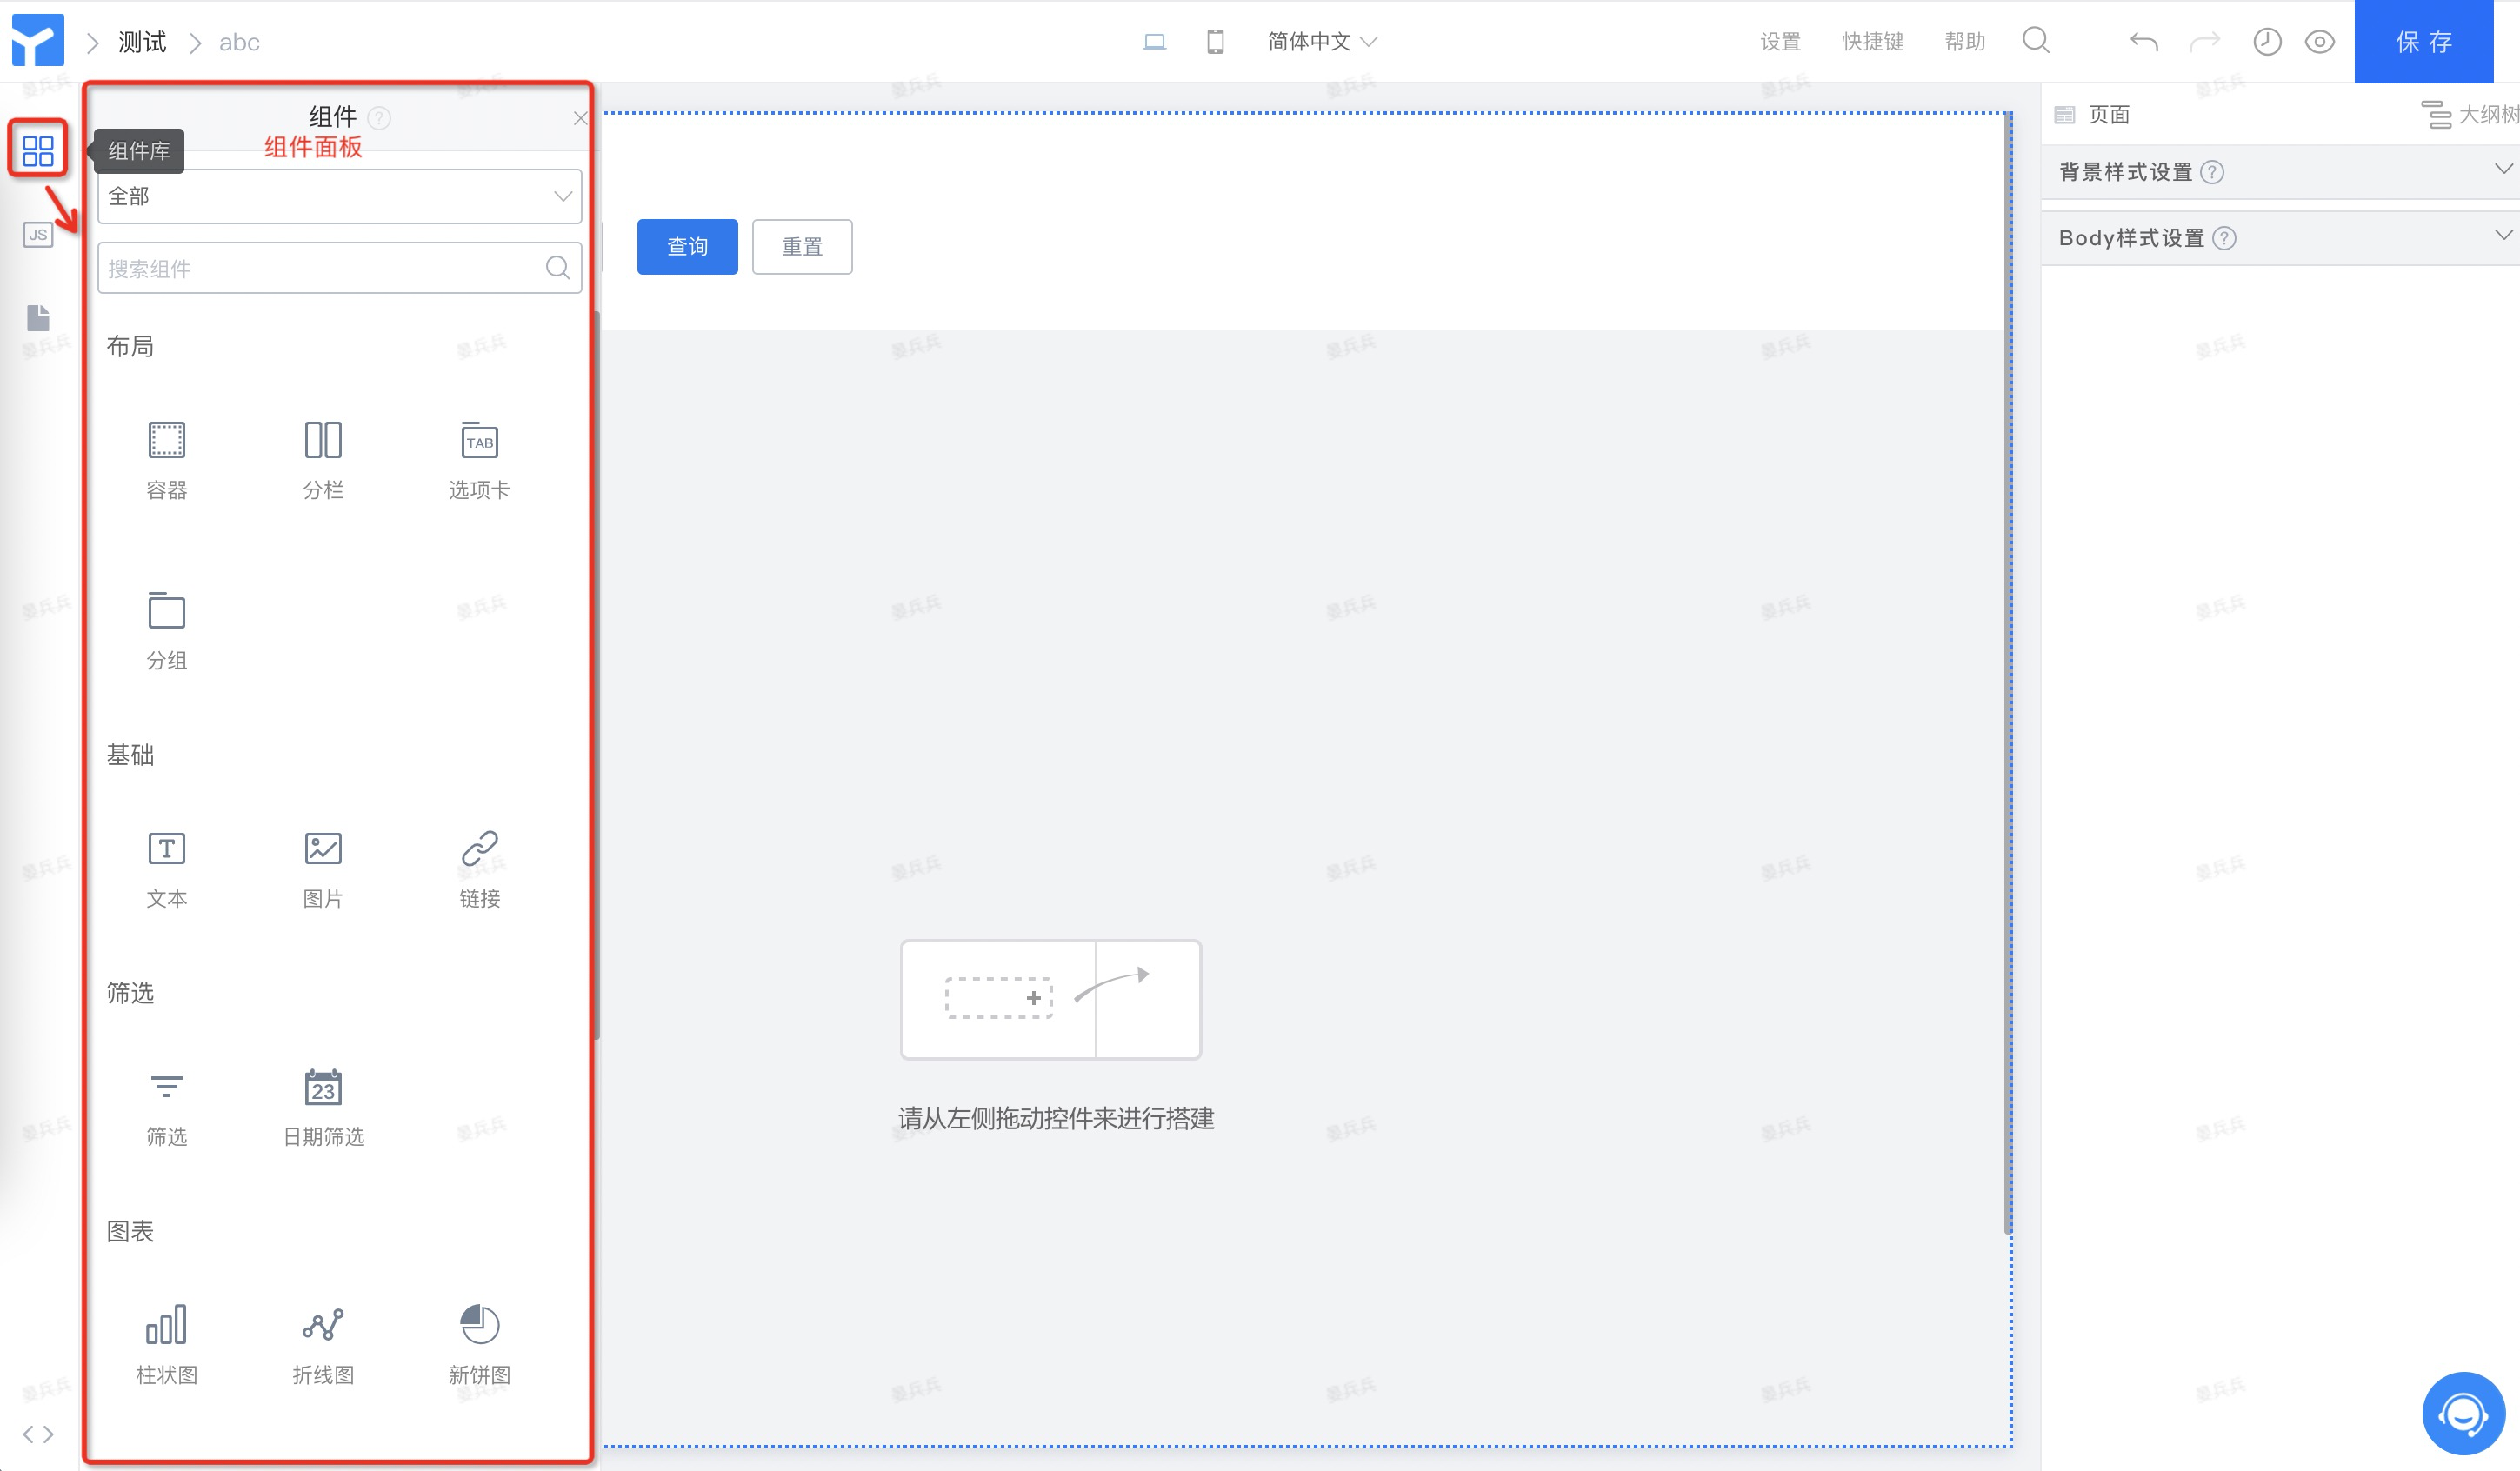The height and width of the screenshot is (1471, 2520).
Task: Switch to the 页面 tab
Action: pyautogui.click(x=2092, y=114)
